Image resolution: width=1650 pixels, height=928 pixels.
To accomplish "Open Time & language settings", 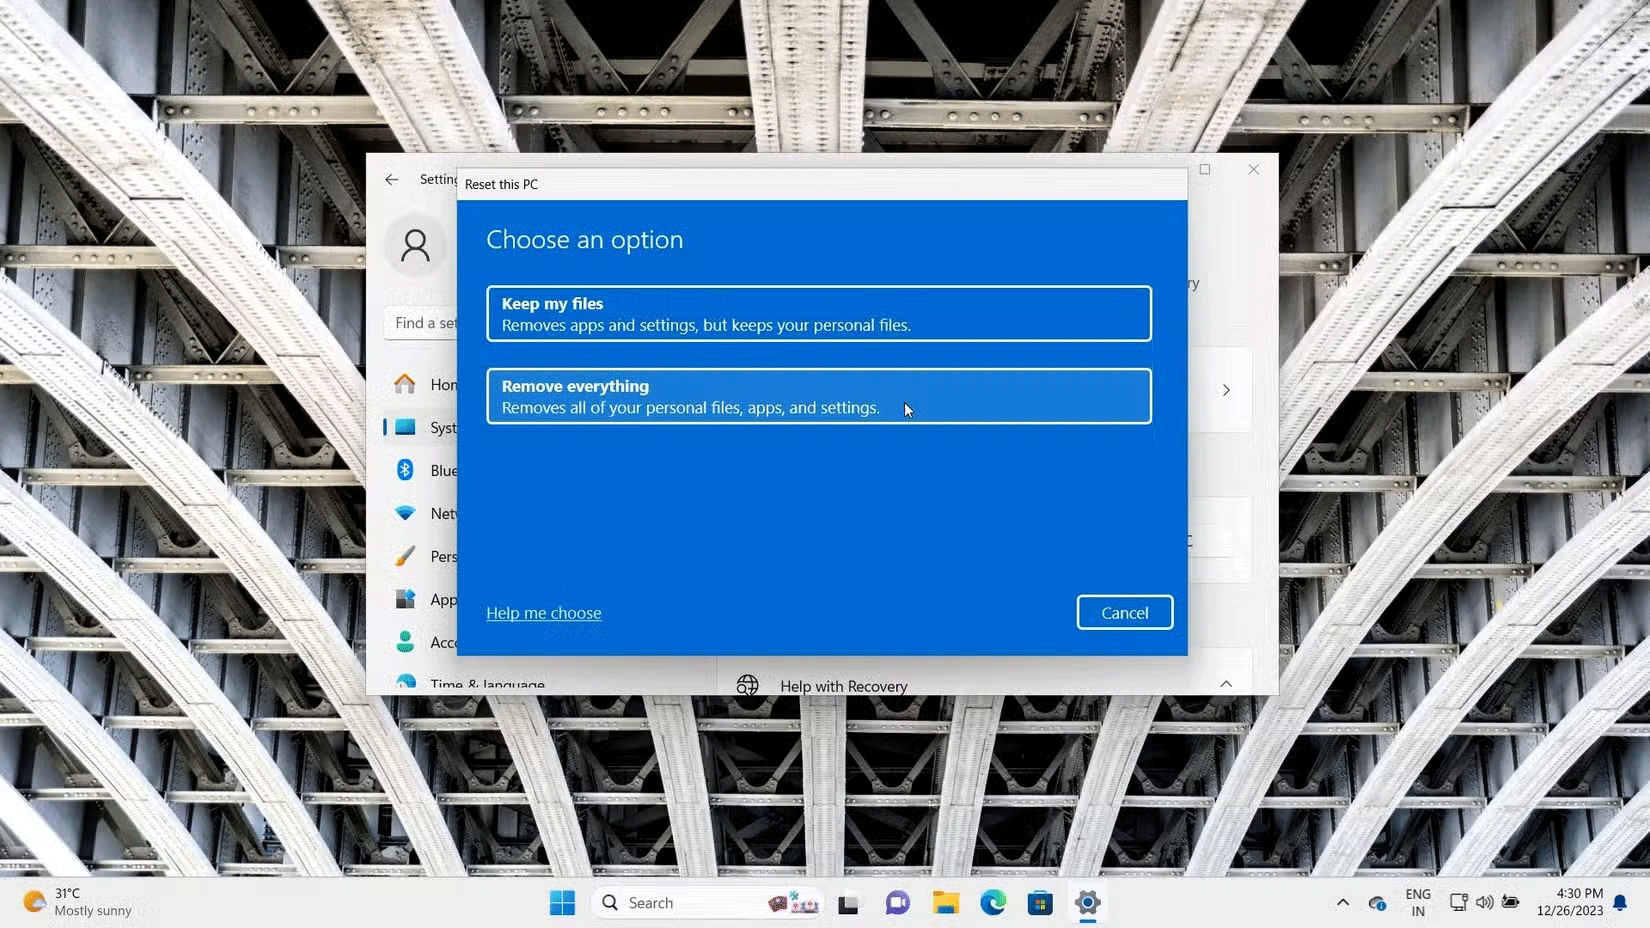I will point(406,683).
